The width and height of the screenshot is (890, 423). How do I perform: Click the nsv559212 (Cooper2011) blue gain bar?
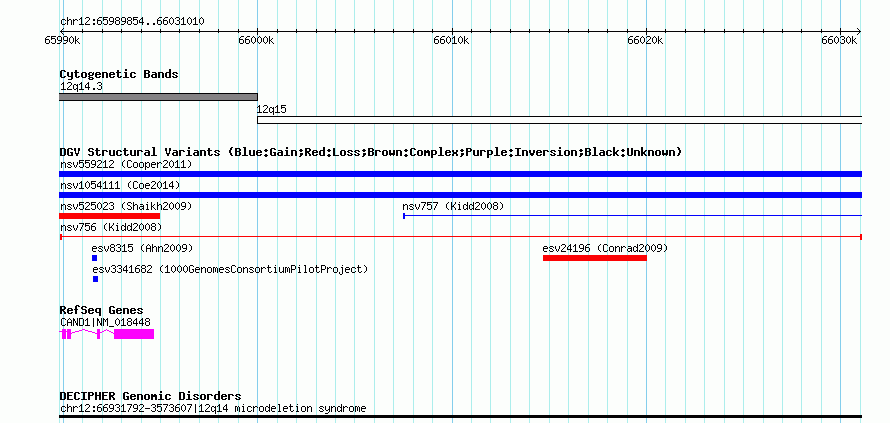pos(460,174)
